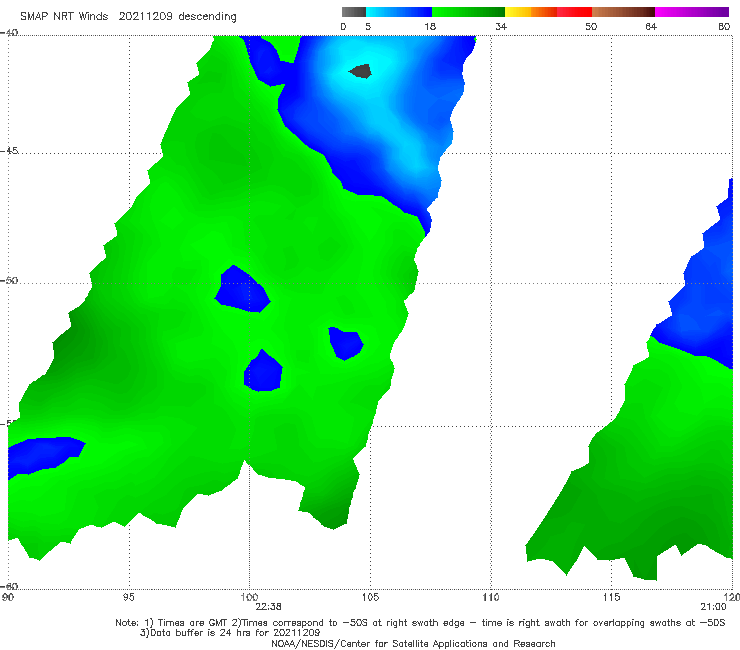Image resolution: width=740 pixels, height=650 pixels.
Task: Click the longitude label "95"
Action: click(128, 598)
